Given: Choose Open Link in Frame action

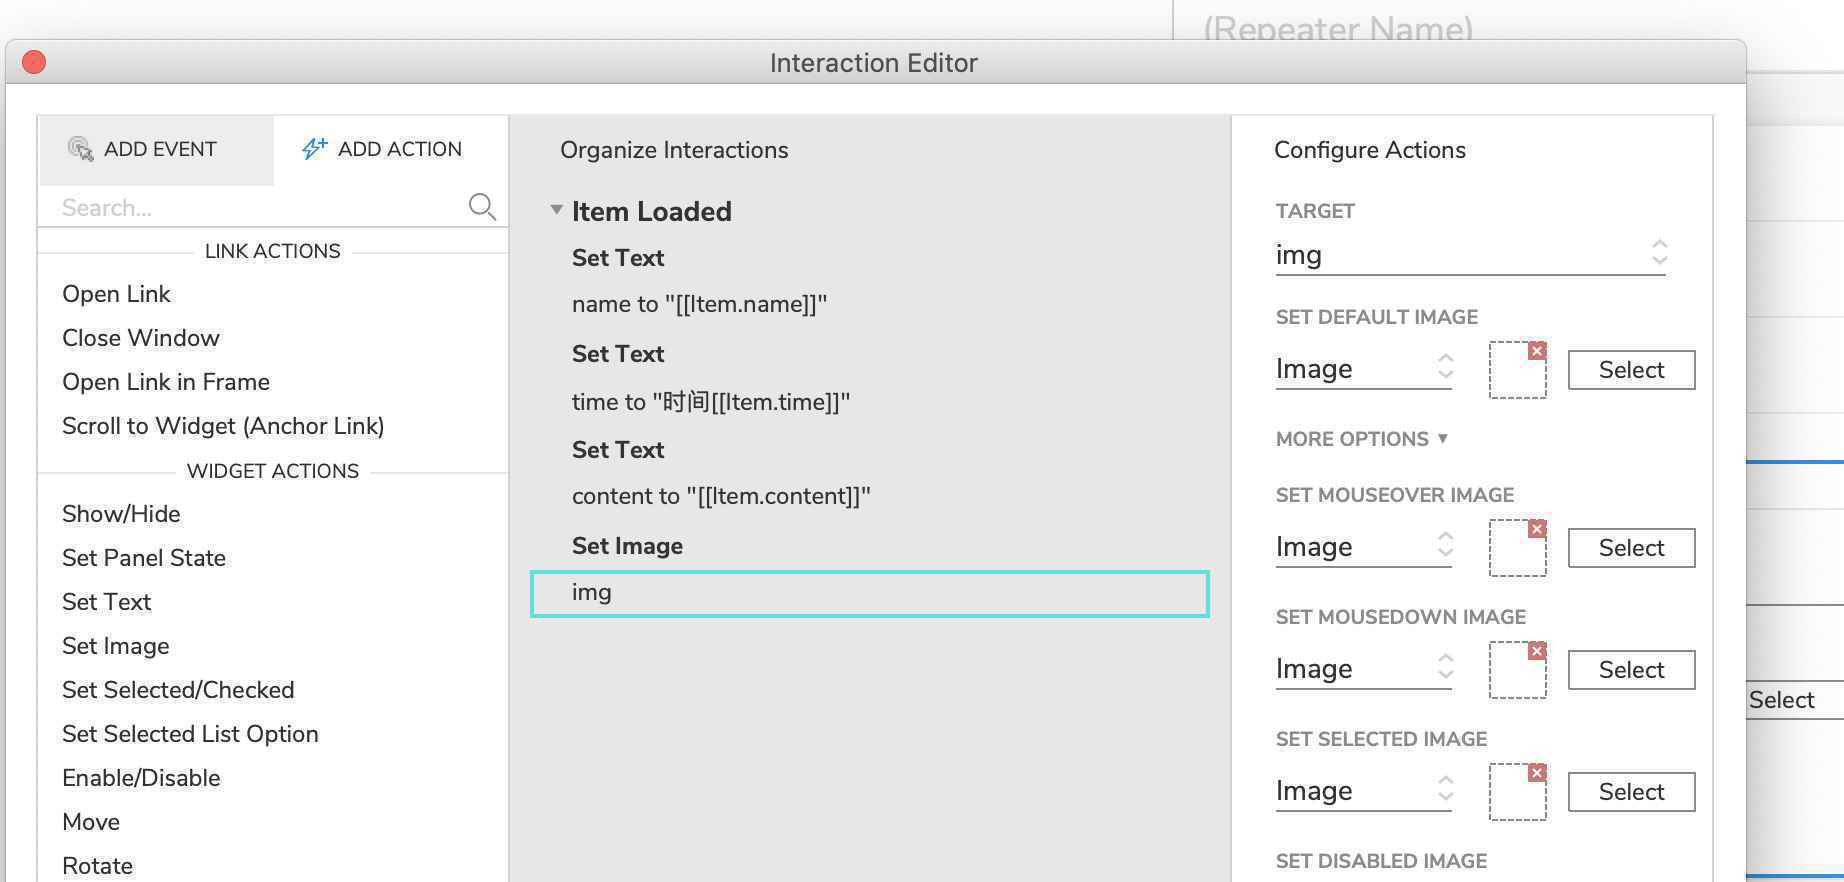Looking at the screenshot, I should click(166, 382).
